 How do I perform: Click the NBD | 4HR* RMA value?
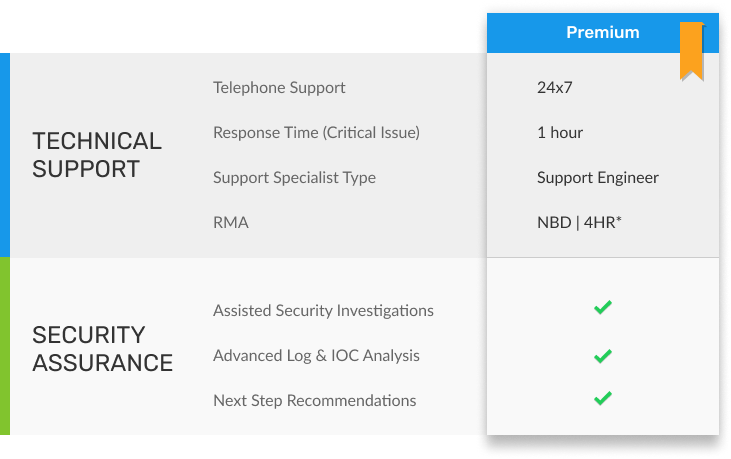579,223
